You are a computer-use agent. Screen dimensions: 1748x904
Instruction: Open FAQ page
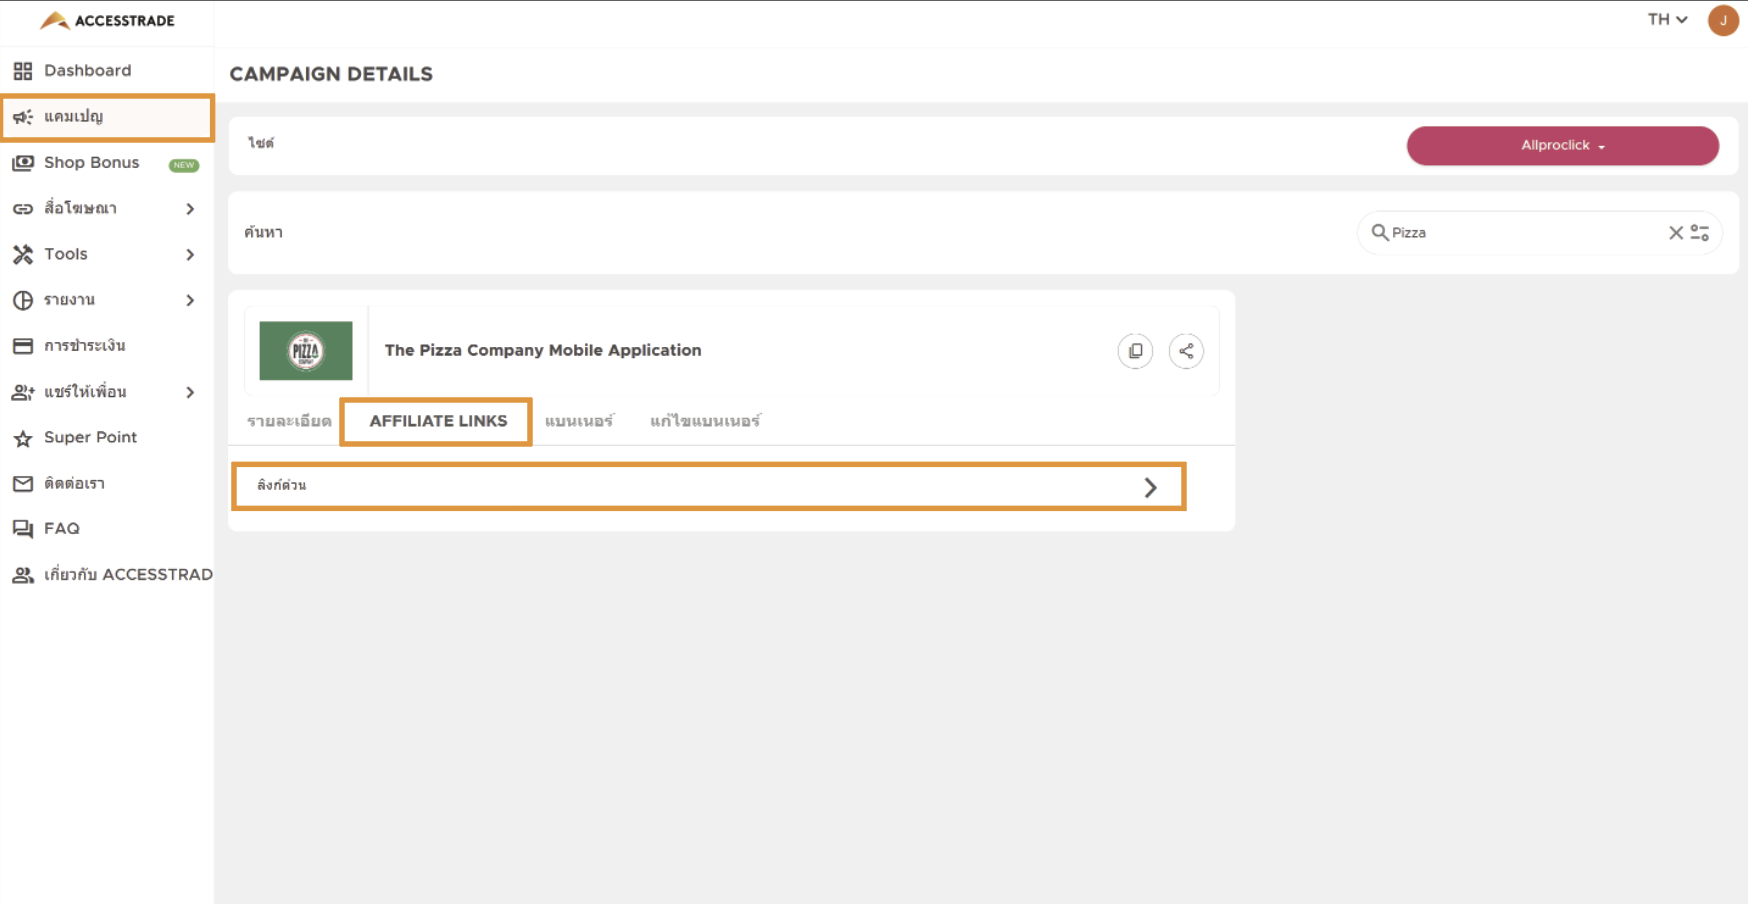tap(107, 529)
